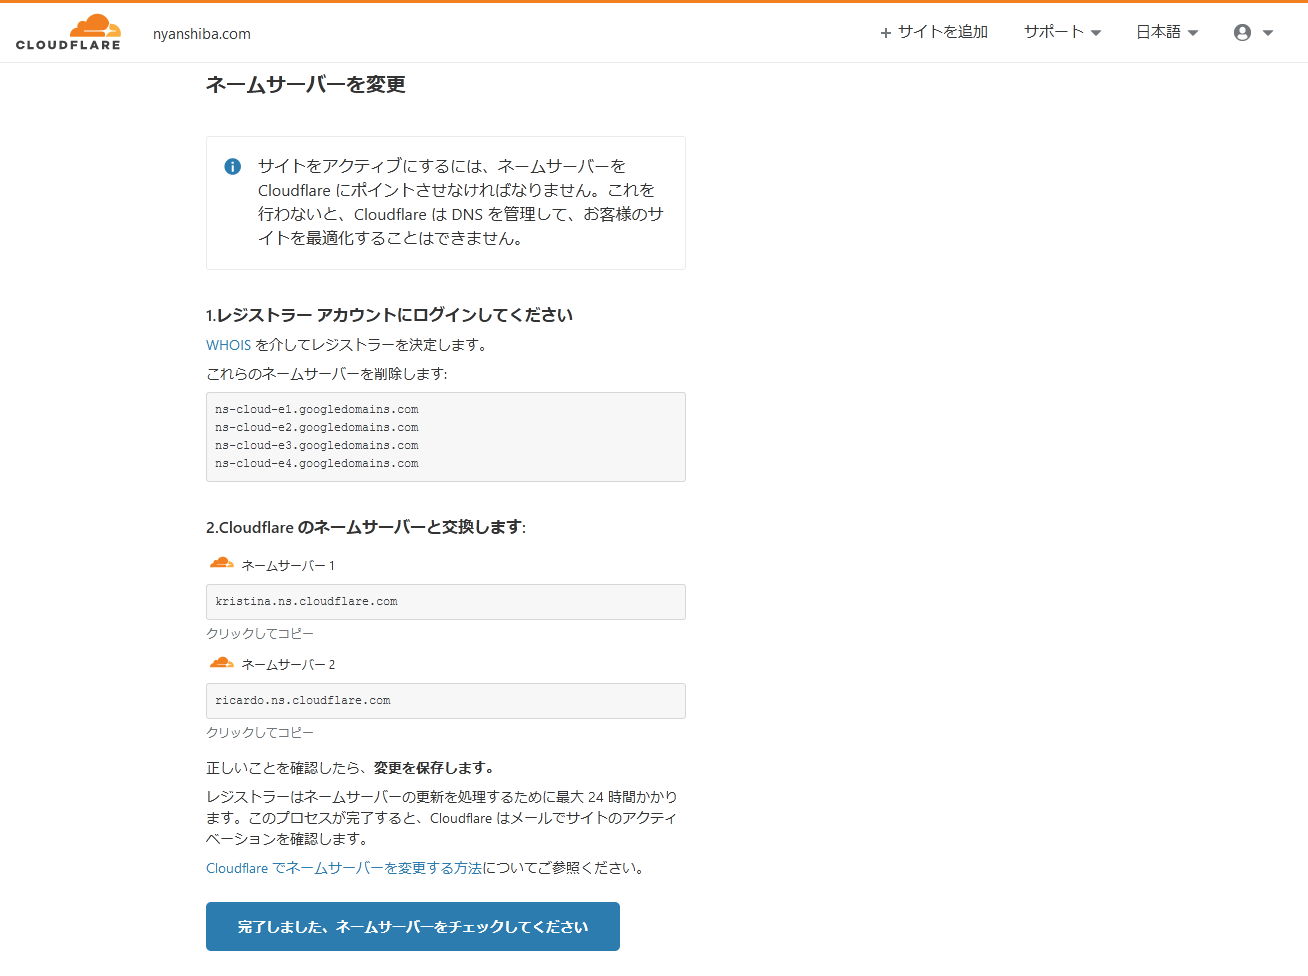Select the nyanshiba.com site name in header
The image size is (1308, 976).
[200, 33]
